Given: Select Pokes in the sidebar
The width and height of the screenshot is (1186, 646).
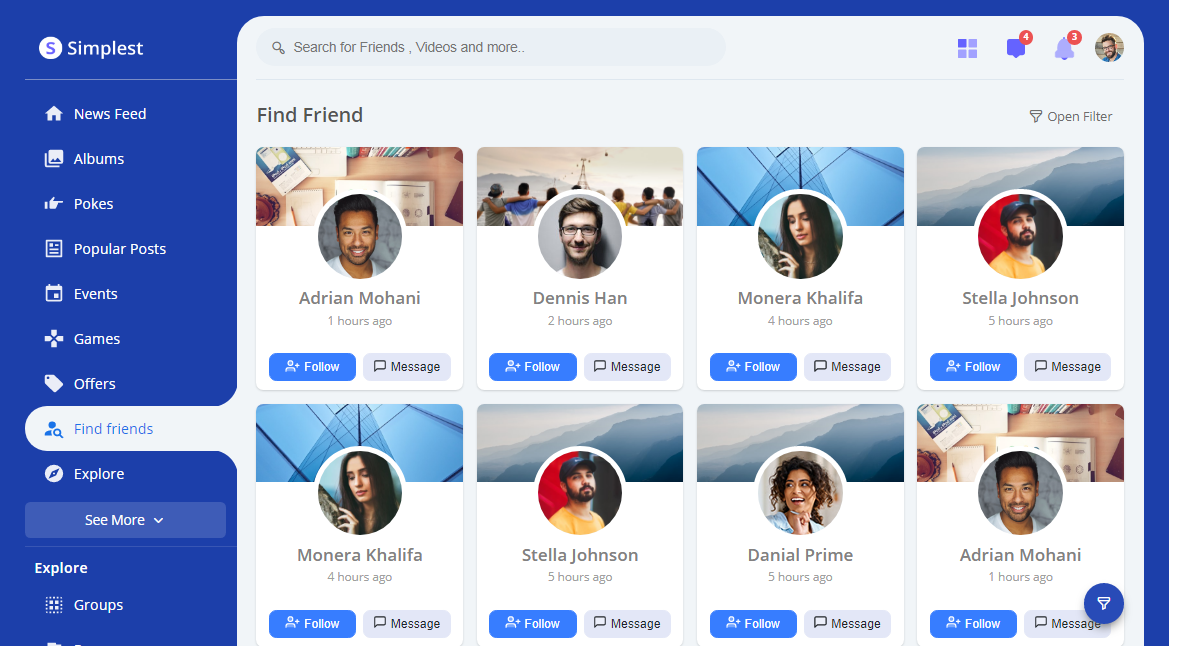Looking at the screenshot, I should point(93,204).
